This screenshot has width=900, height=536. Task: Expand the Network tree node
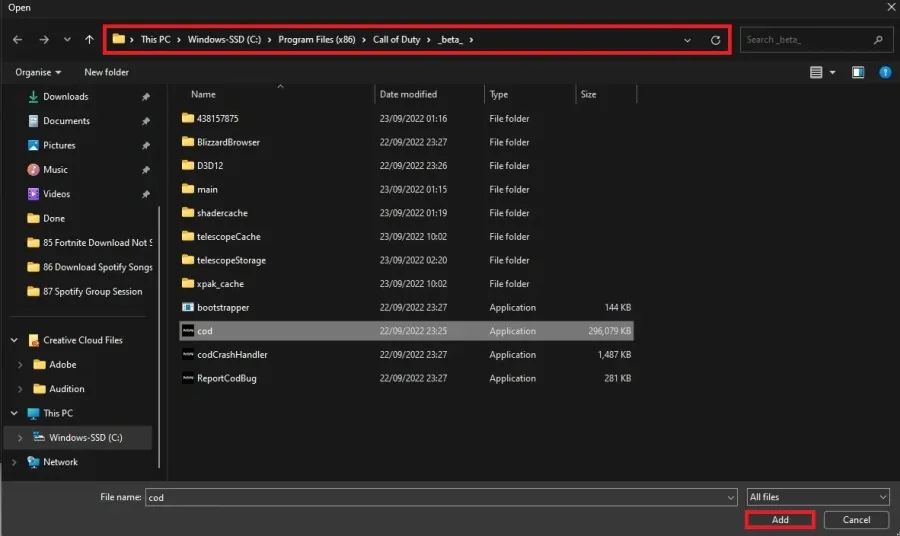pos(14,462)
